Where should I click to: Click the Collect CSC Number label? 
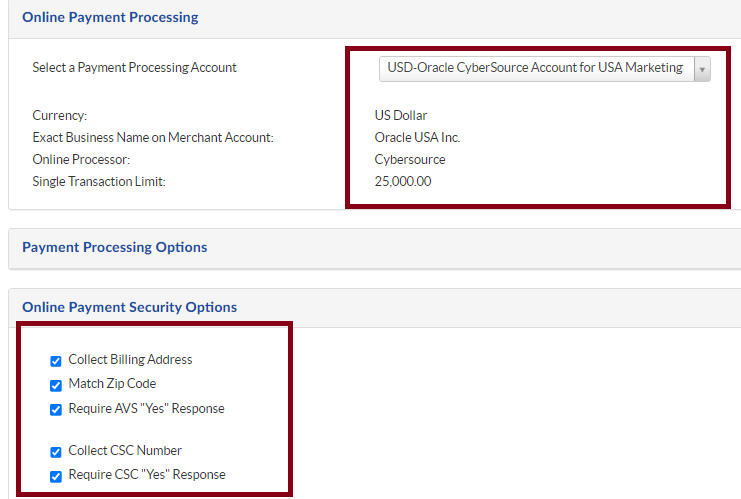pyautogui.click(x=125, y=451)
